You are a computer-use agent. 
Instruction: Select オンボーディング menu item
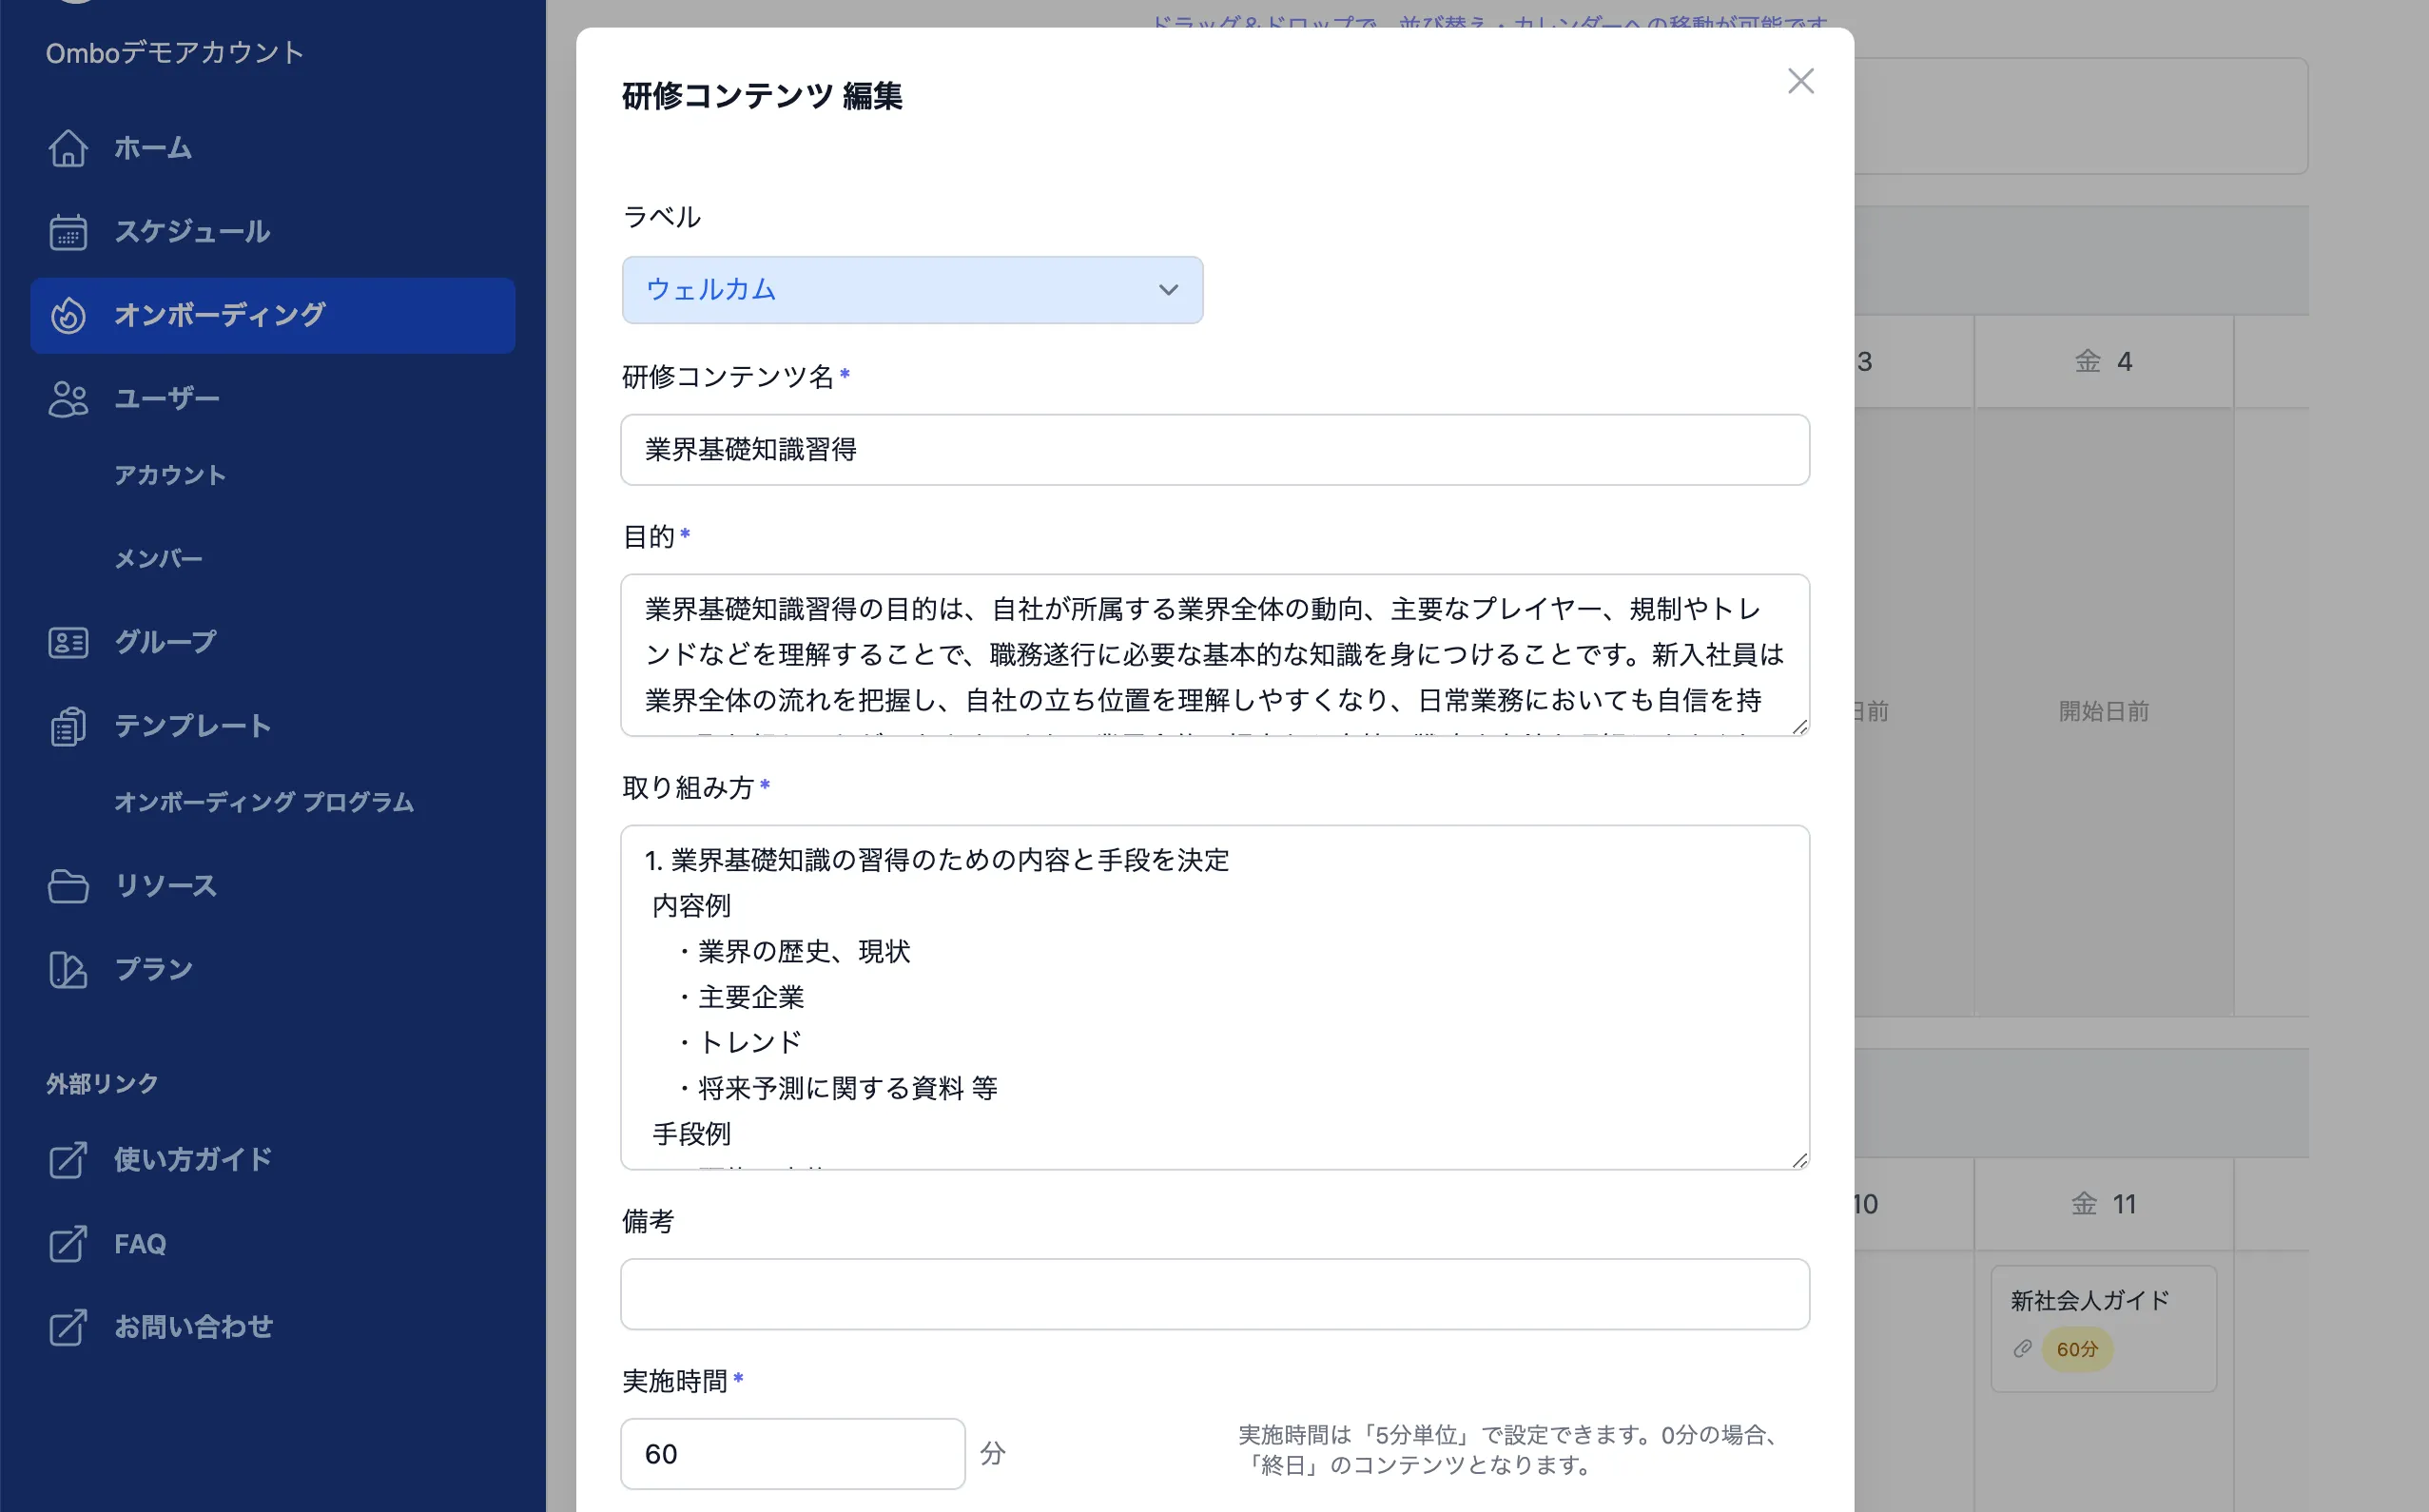(272, 315)
